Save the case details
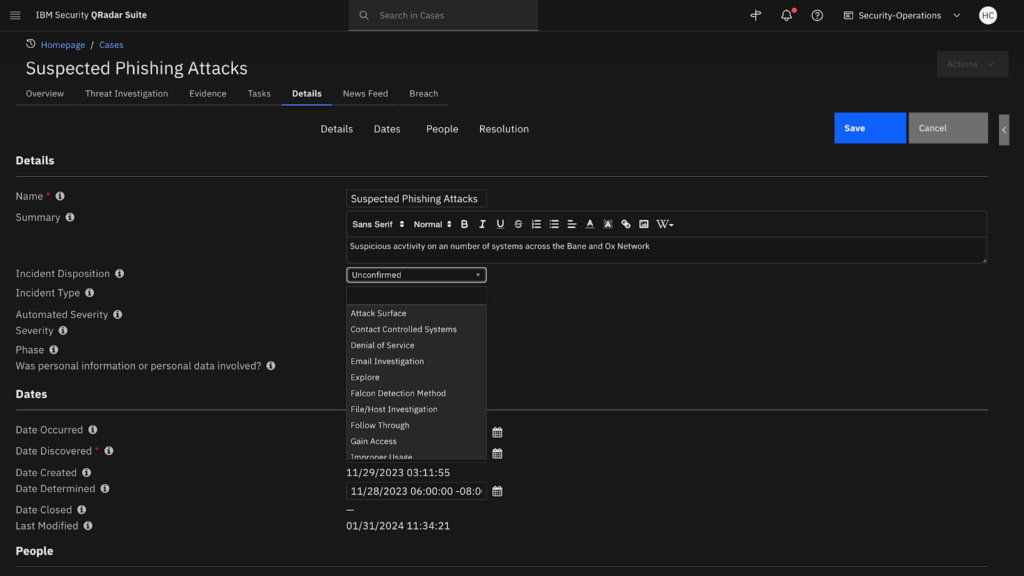The width and height of the screenshot is (1024, 576). [x=869, y=128]
